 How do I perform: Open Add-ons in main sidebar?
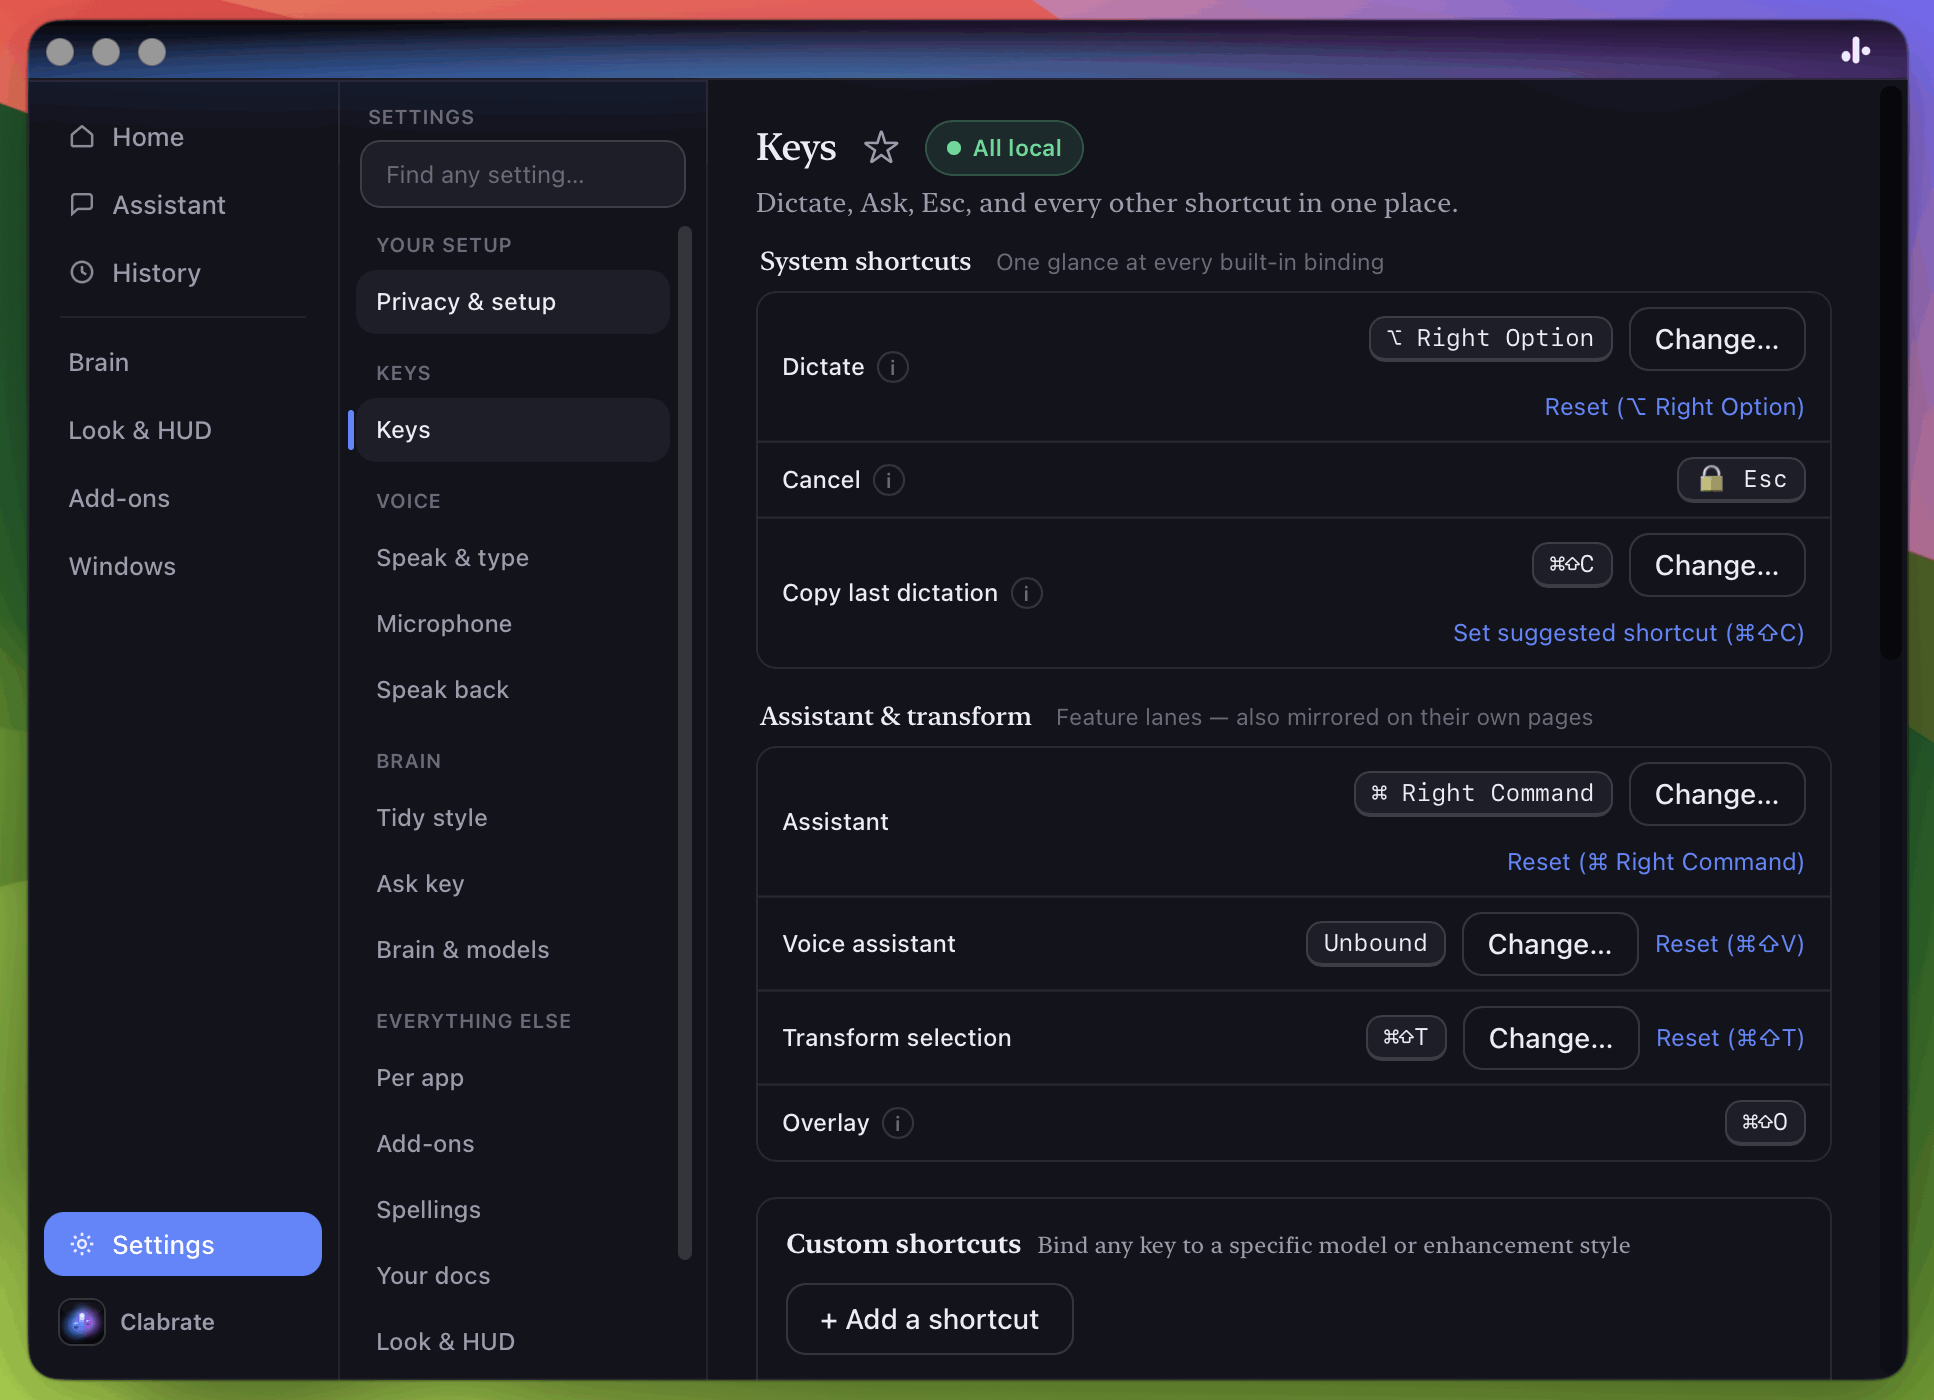point(119,498)
